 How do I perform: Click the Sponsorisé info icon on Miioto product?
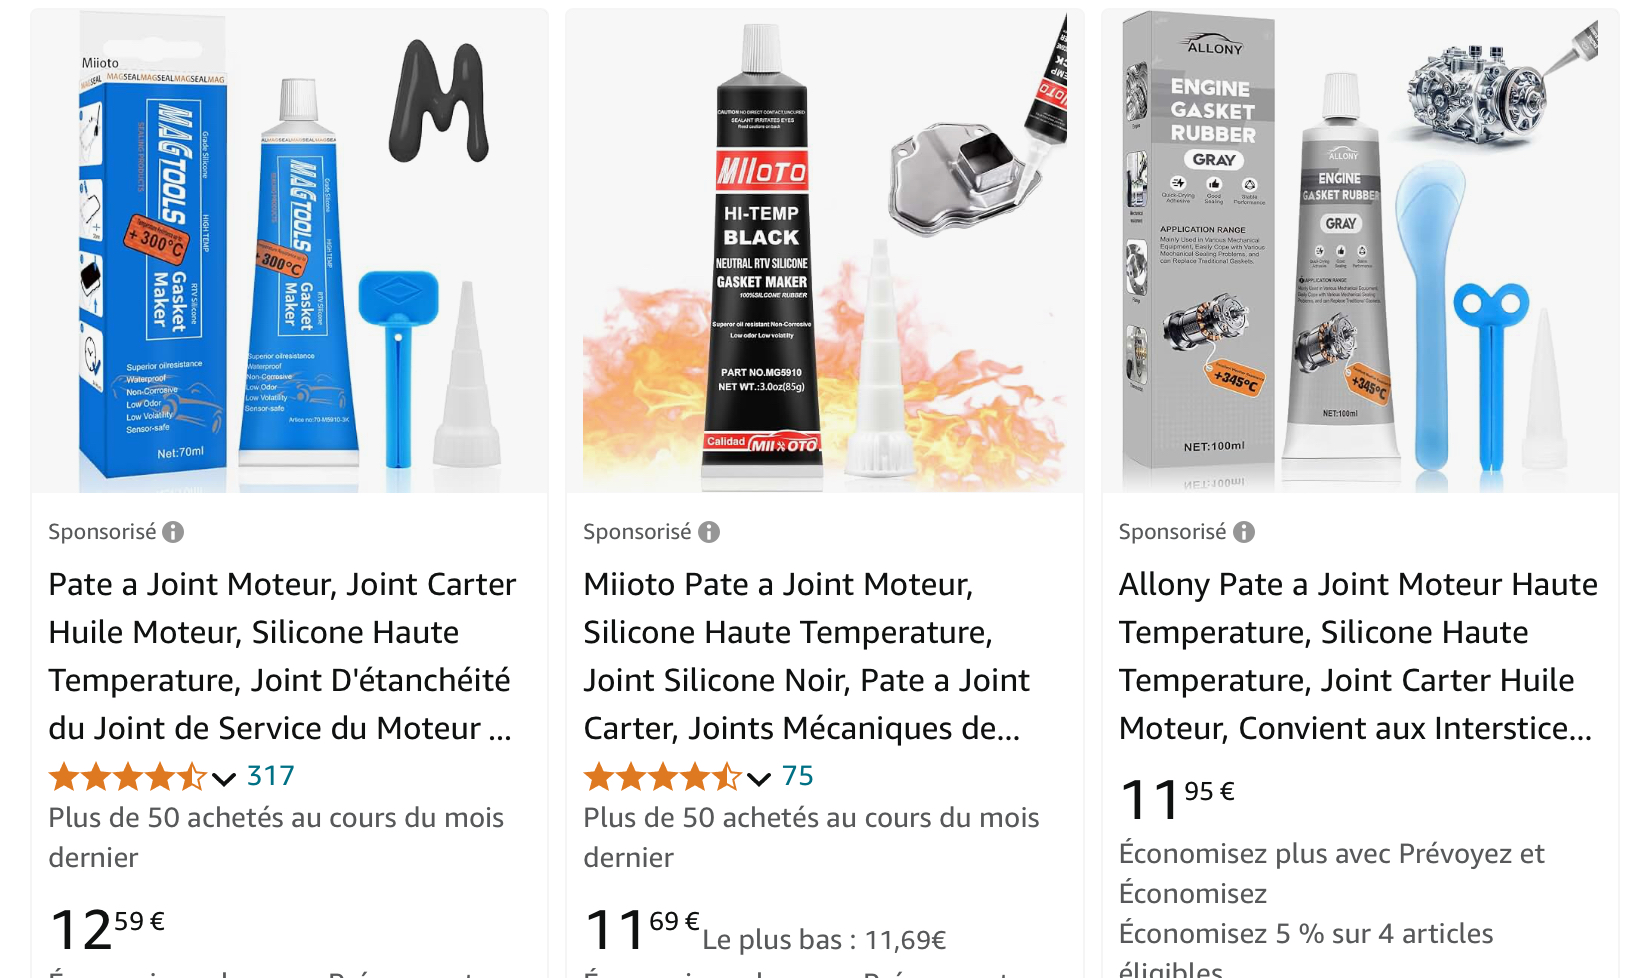[x=709, y=532]
